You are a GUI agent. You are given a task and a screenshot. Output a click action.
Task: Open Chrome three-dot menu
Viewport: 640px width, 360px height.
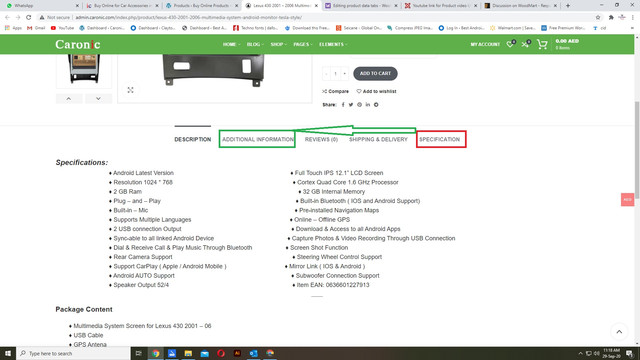[633, 18]
